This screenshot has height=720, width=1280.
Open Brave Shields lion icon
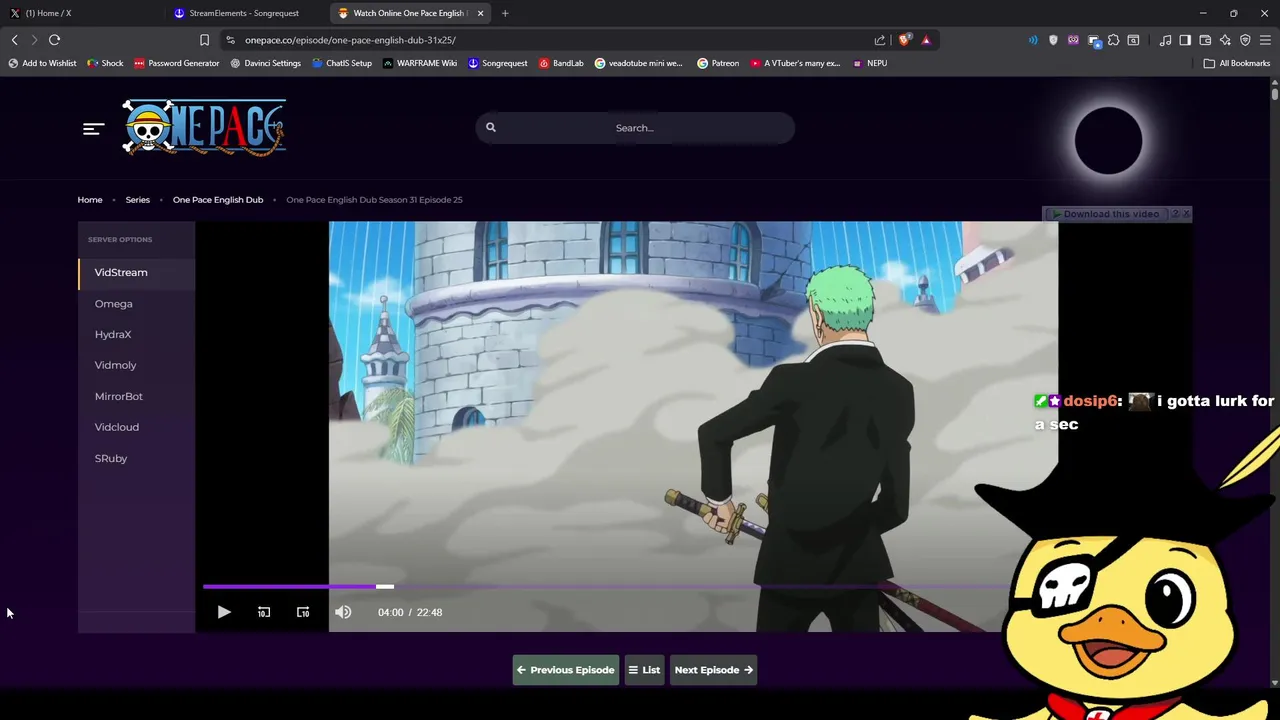tap(905, 40)
